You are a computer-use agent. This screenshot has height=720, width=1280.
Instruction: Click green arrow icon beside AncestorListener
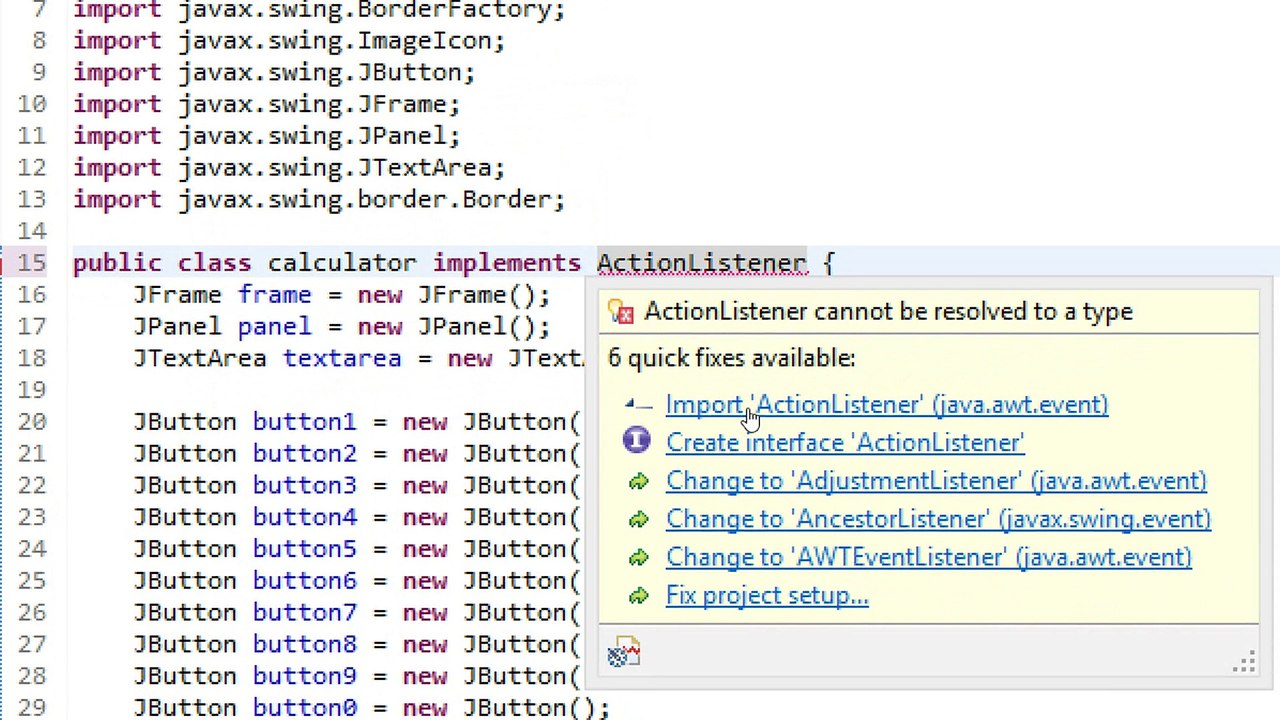coord(638,520)
